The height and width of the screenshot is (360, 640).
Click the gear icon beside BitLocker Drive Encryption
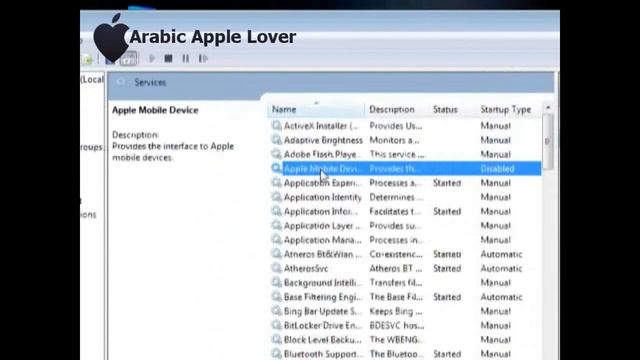point(276,325)
